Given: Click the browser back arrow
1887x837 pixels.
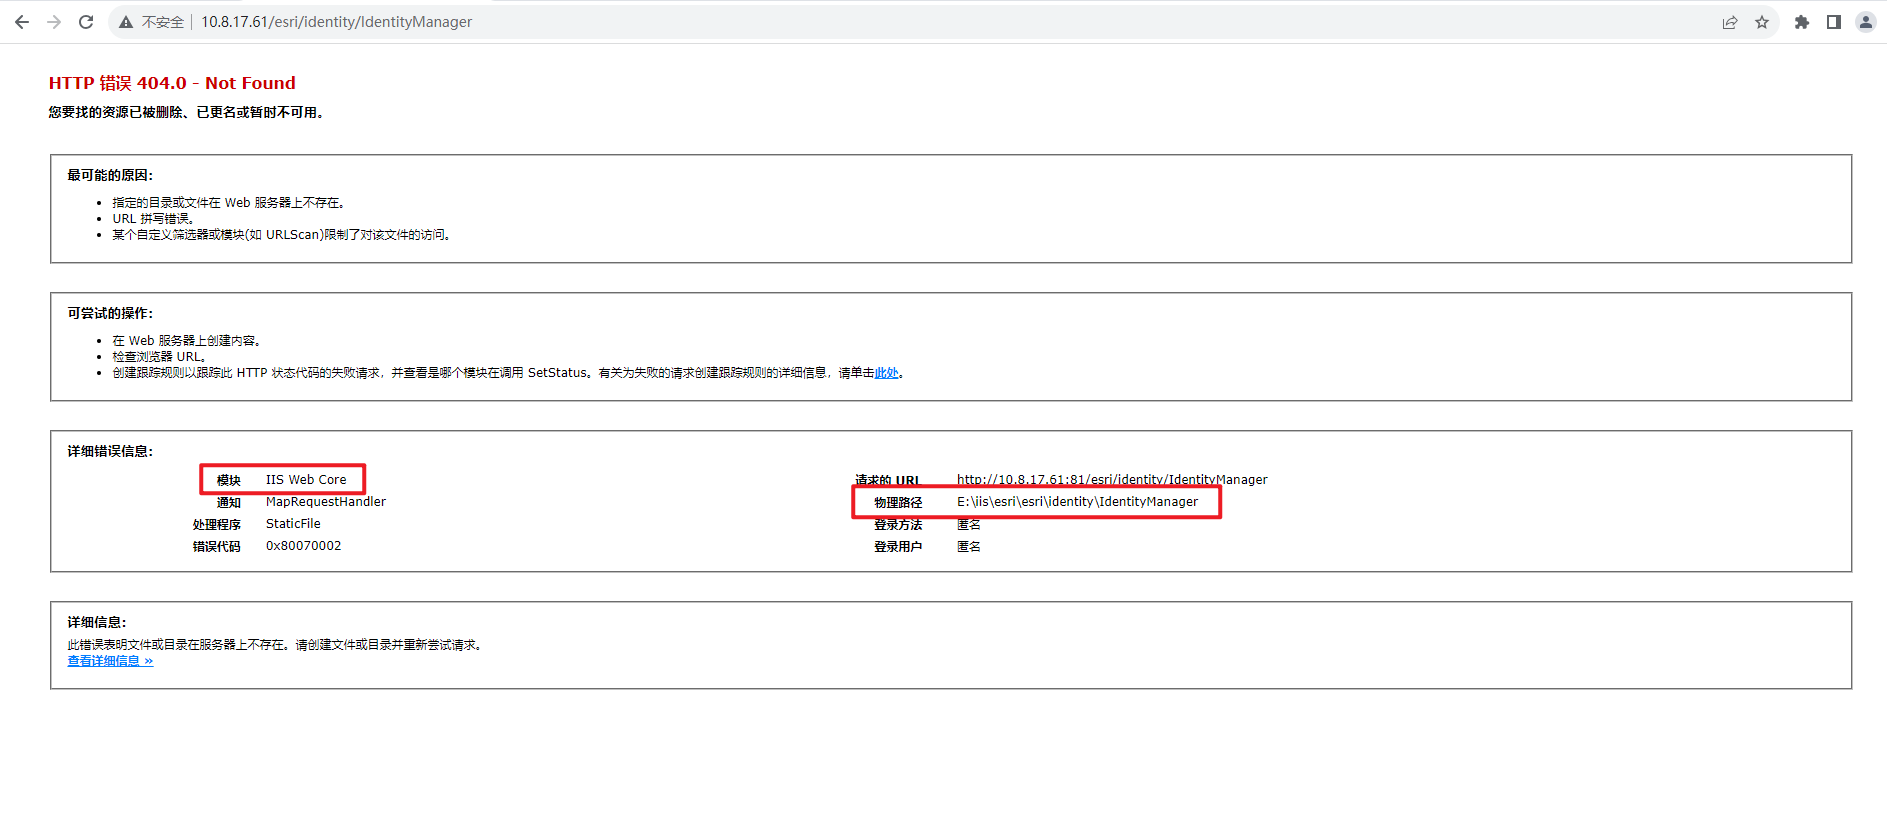Looking at the screenshot, I should coord(22,22).
